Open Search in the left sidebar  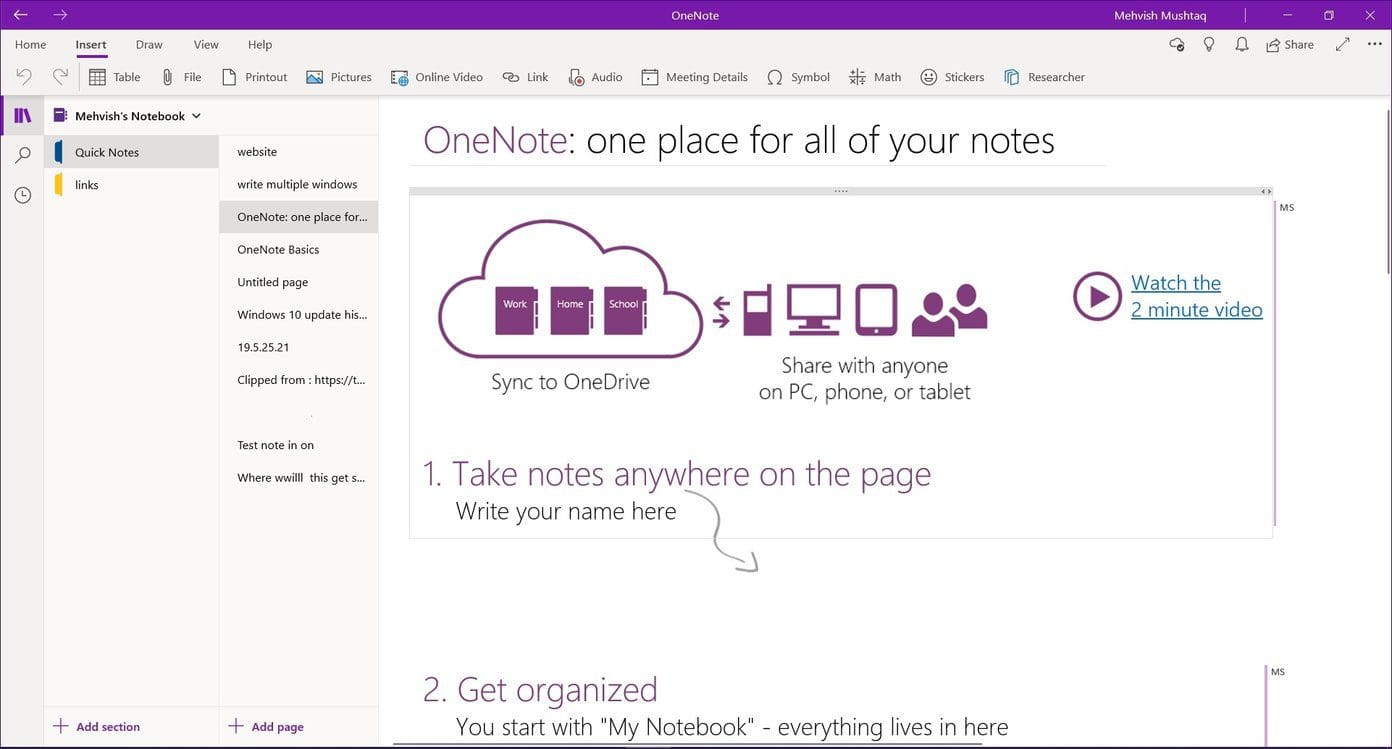click(x=22, y=155)
